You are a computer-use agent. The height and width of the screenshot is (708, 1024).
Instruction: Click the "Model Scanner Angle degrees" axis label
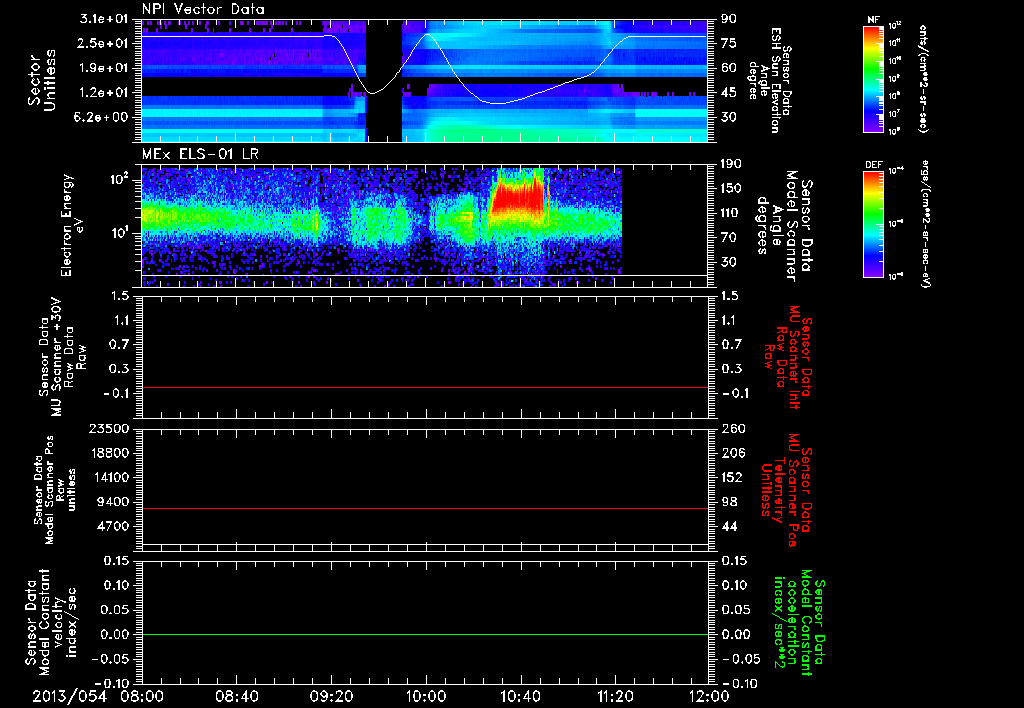tap(784, 225)
